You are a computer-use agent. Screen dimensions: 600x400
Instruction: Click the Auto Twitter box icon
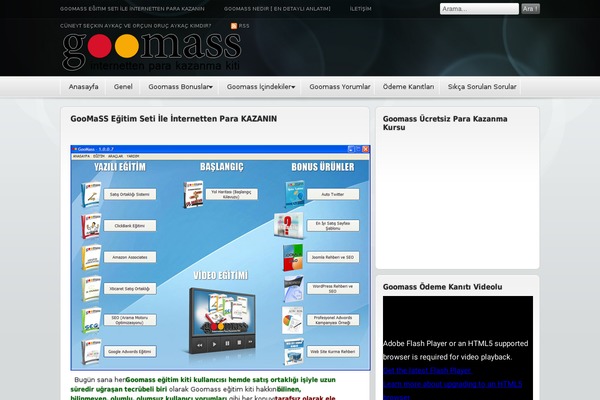(295, 194)
